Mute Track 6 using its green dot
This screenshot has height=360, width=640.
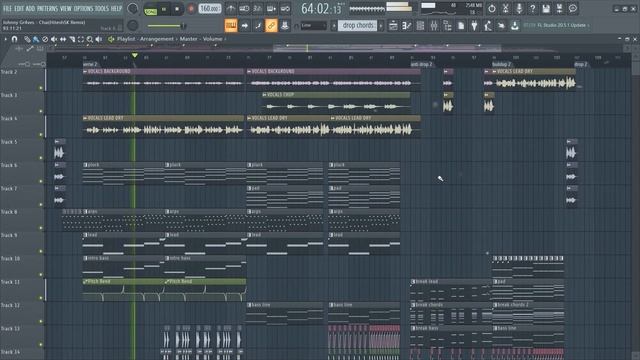(41, 181)
